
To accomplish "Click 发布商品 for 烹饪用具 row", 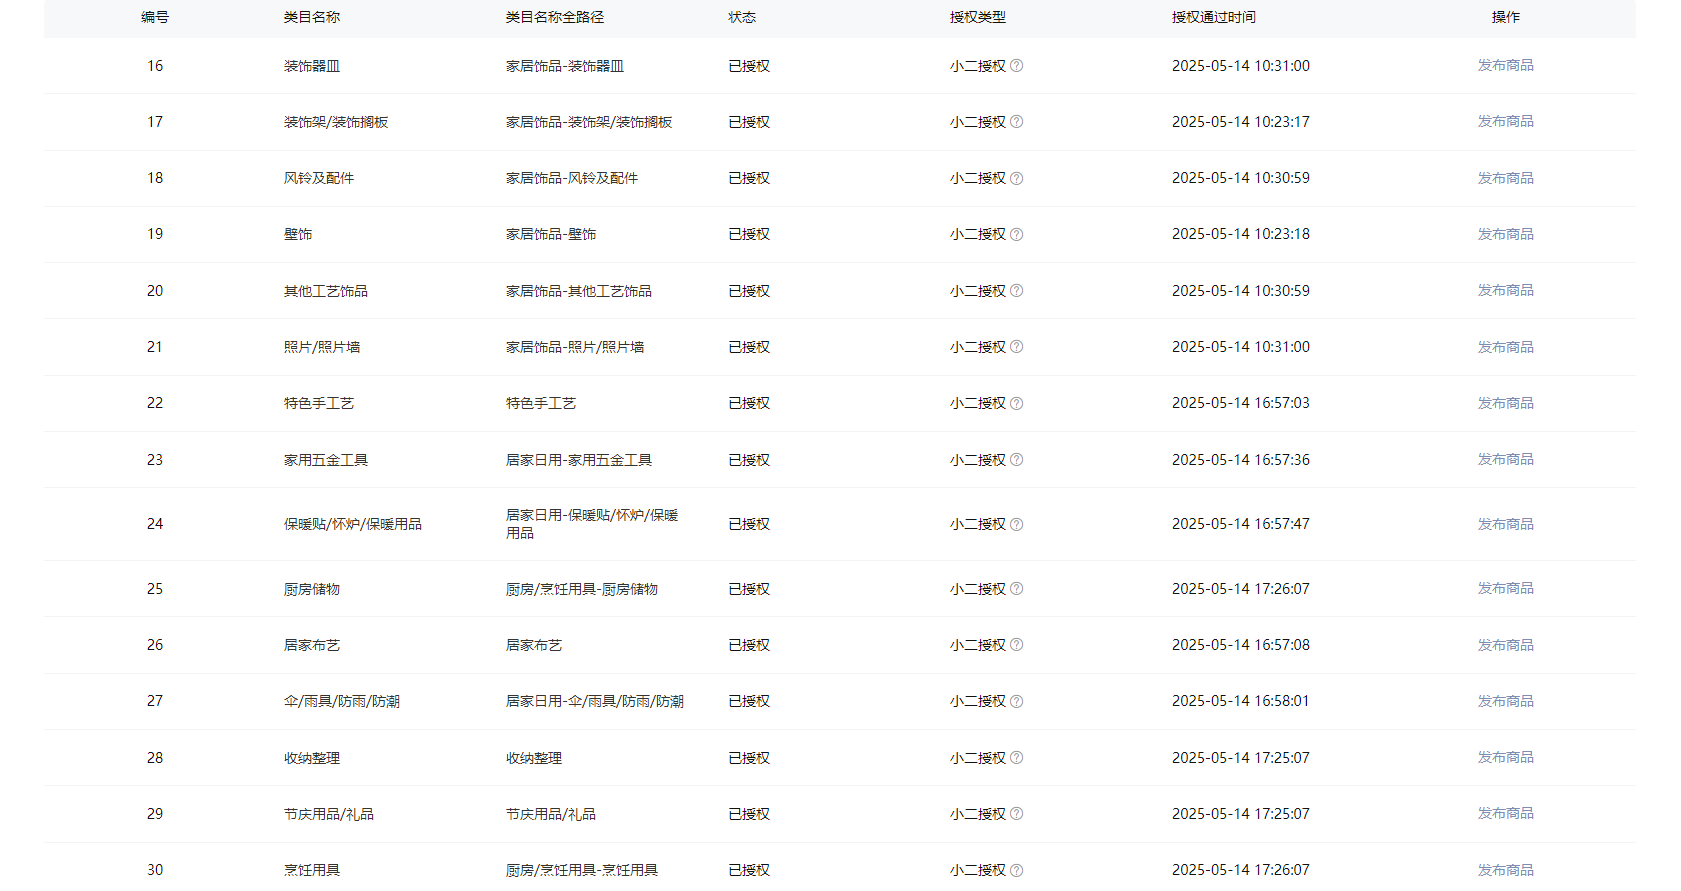I will pos(1505,870).
